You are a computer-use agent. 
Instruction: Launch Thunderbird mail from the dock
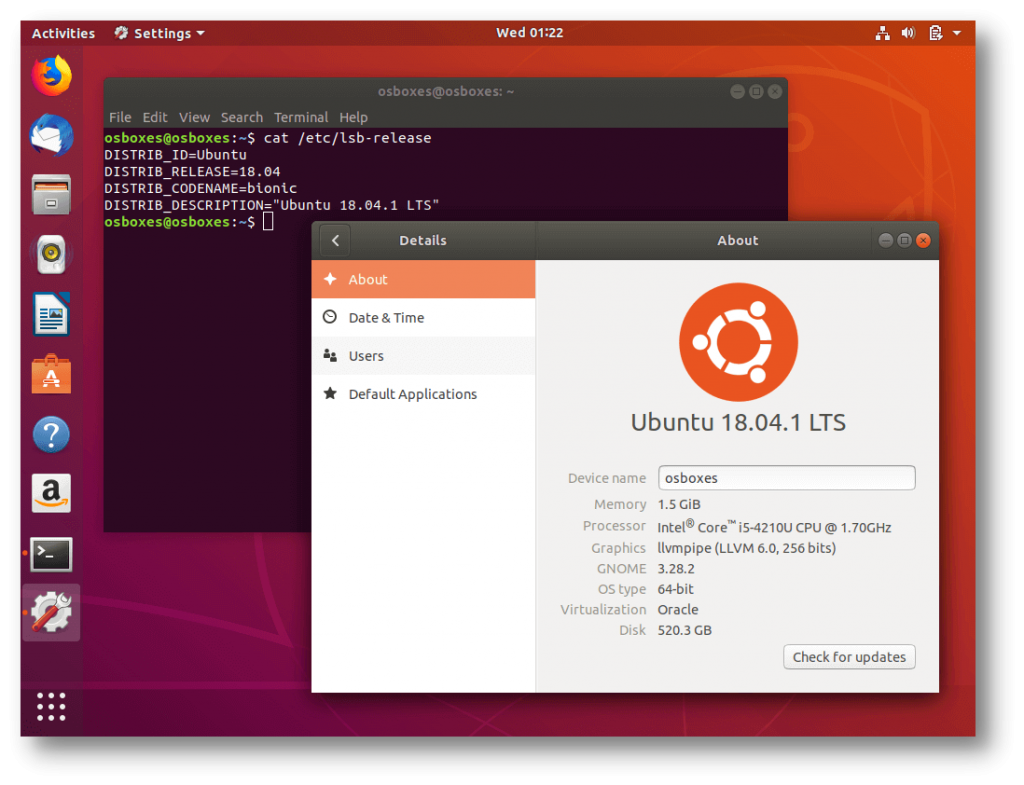(51, 135)
